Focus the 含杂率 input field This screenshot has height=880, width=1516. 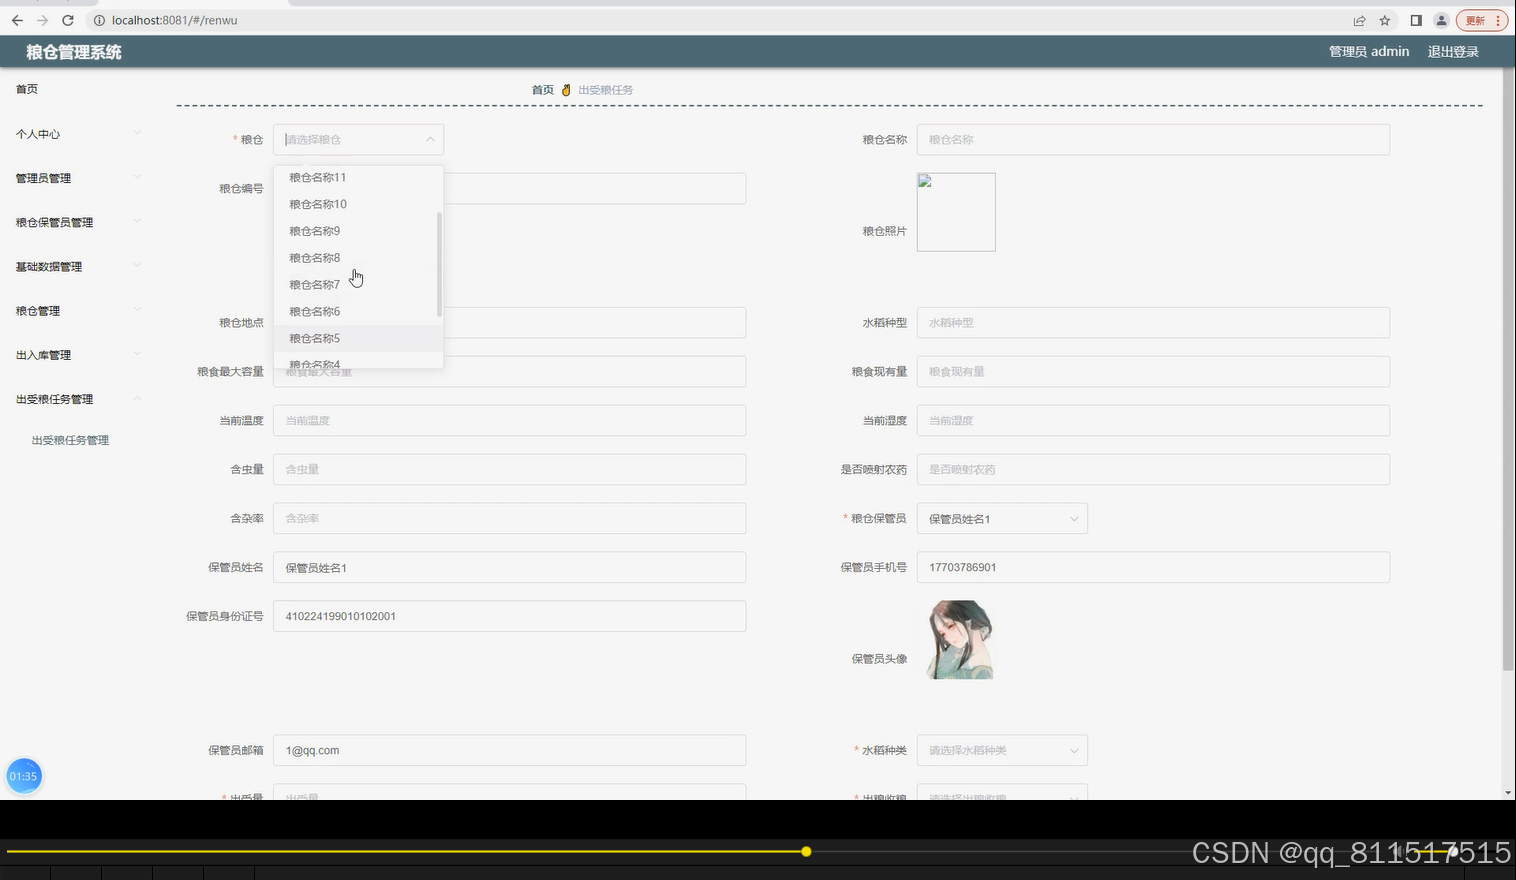[509, 518]
